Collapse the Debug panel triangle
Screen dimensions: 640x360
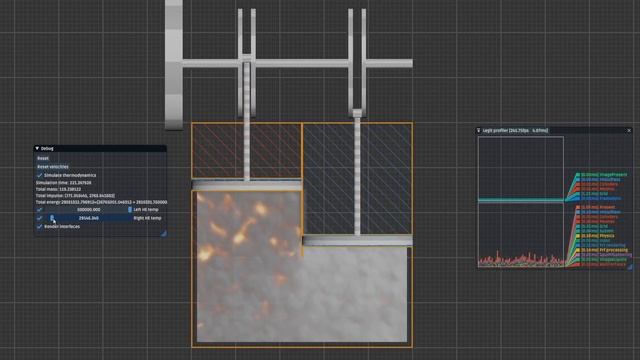[37, 149]
